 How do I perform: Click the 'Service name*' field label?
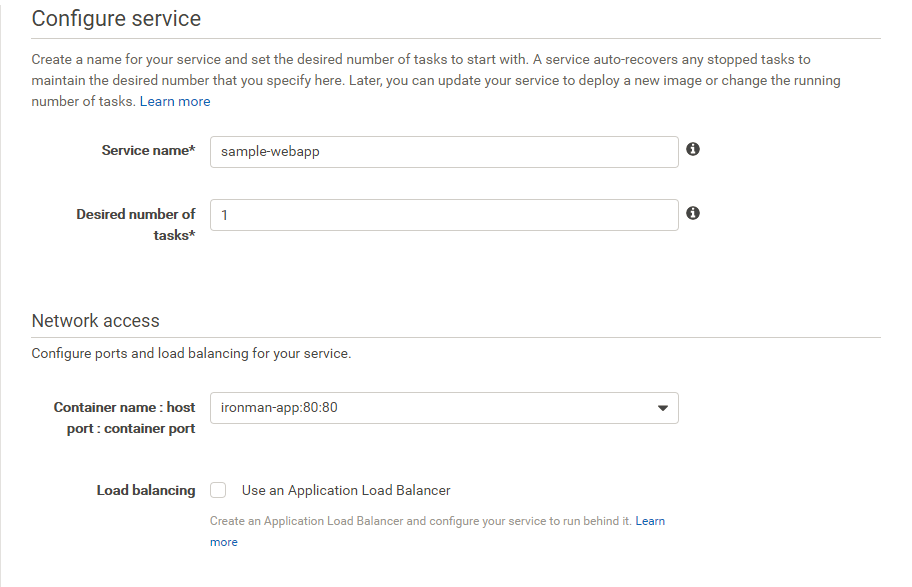coord(148,150)
